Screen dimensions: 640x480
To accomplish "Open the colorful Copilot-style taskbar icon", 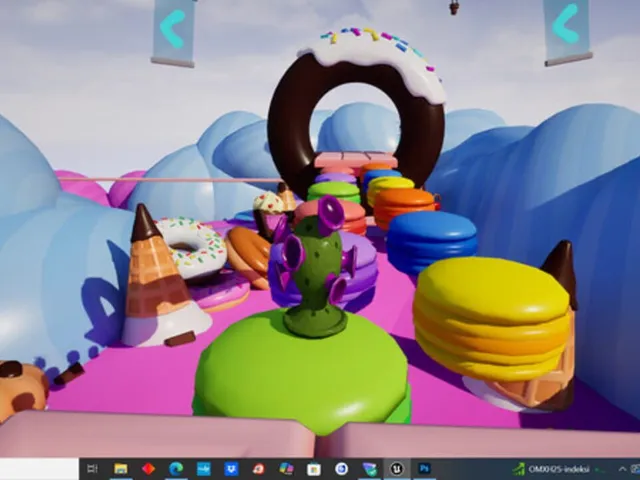I will [286, 469].
